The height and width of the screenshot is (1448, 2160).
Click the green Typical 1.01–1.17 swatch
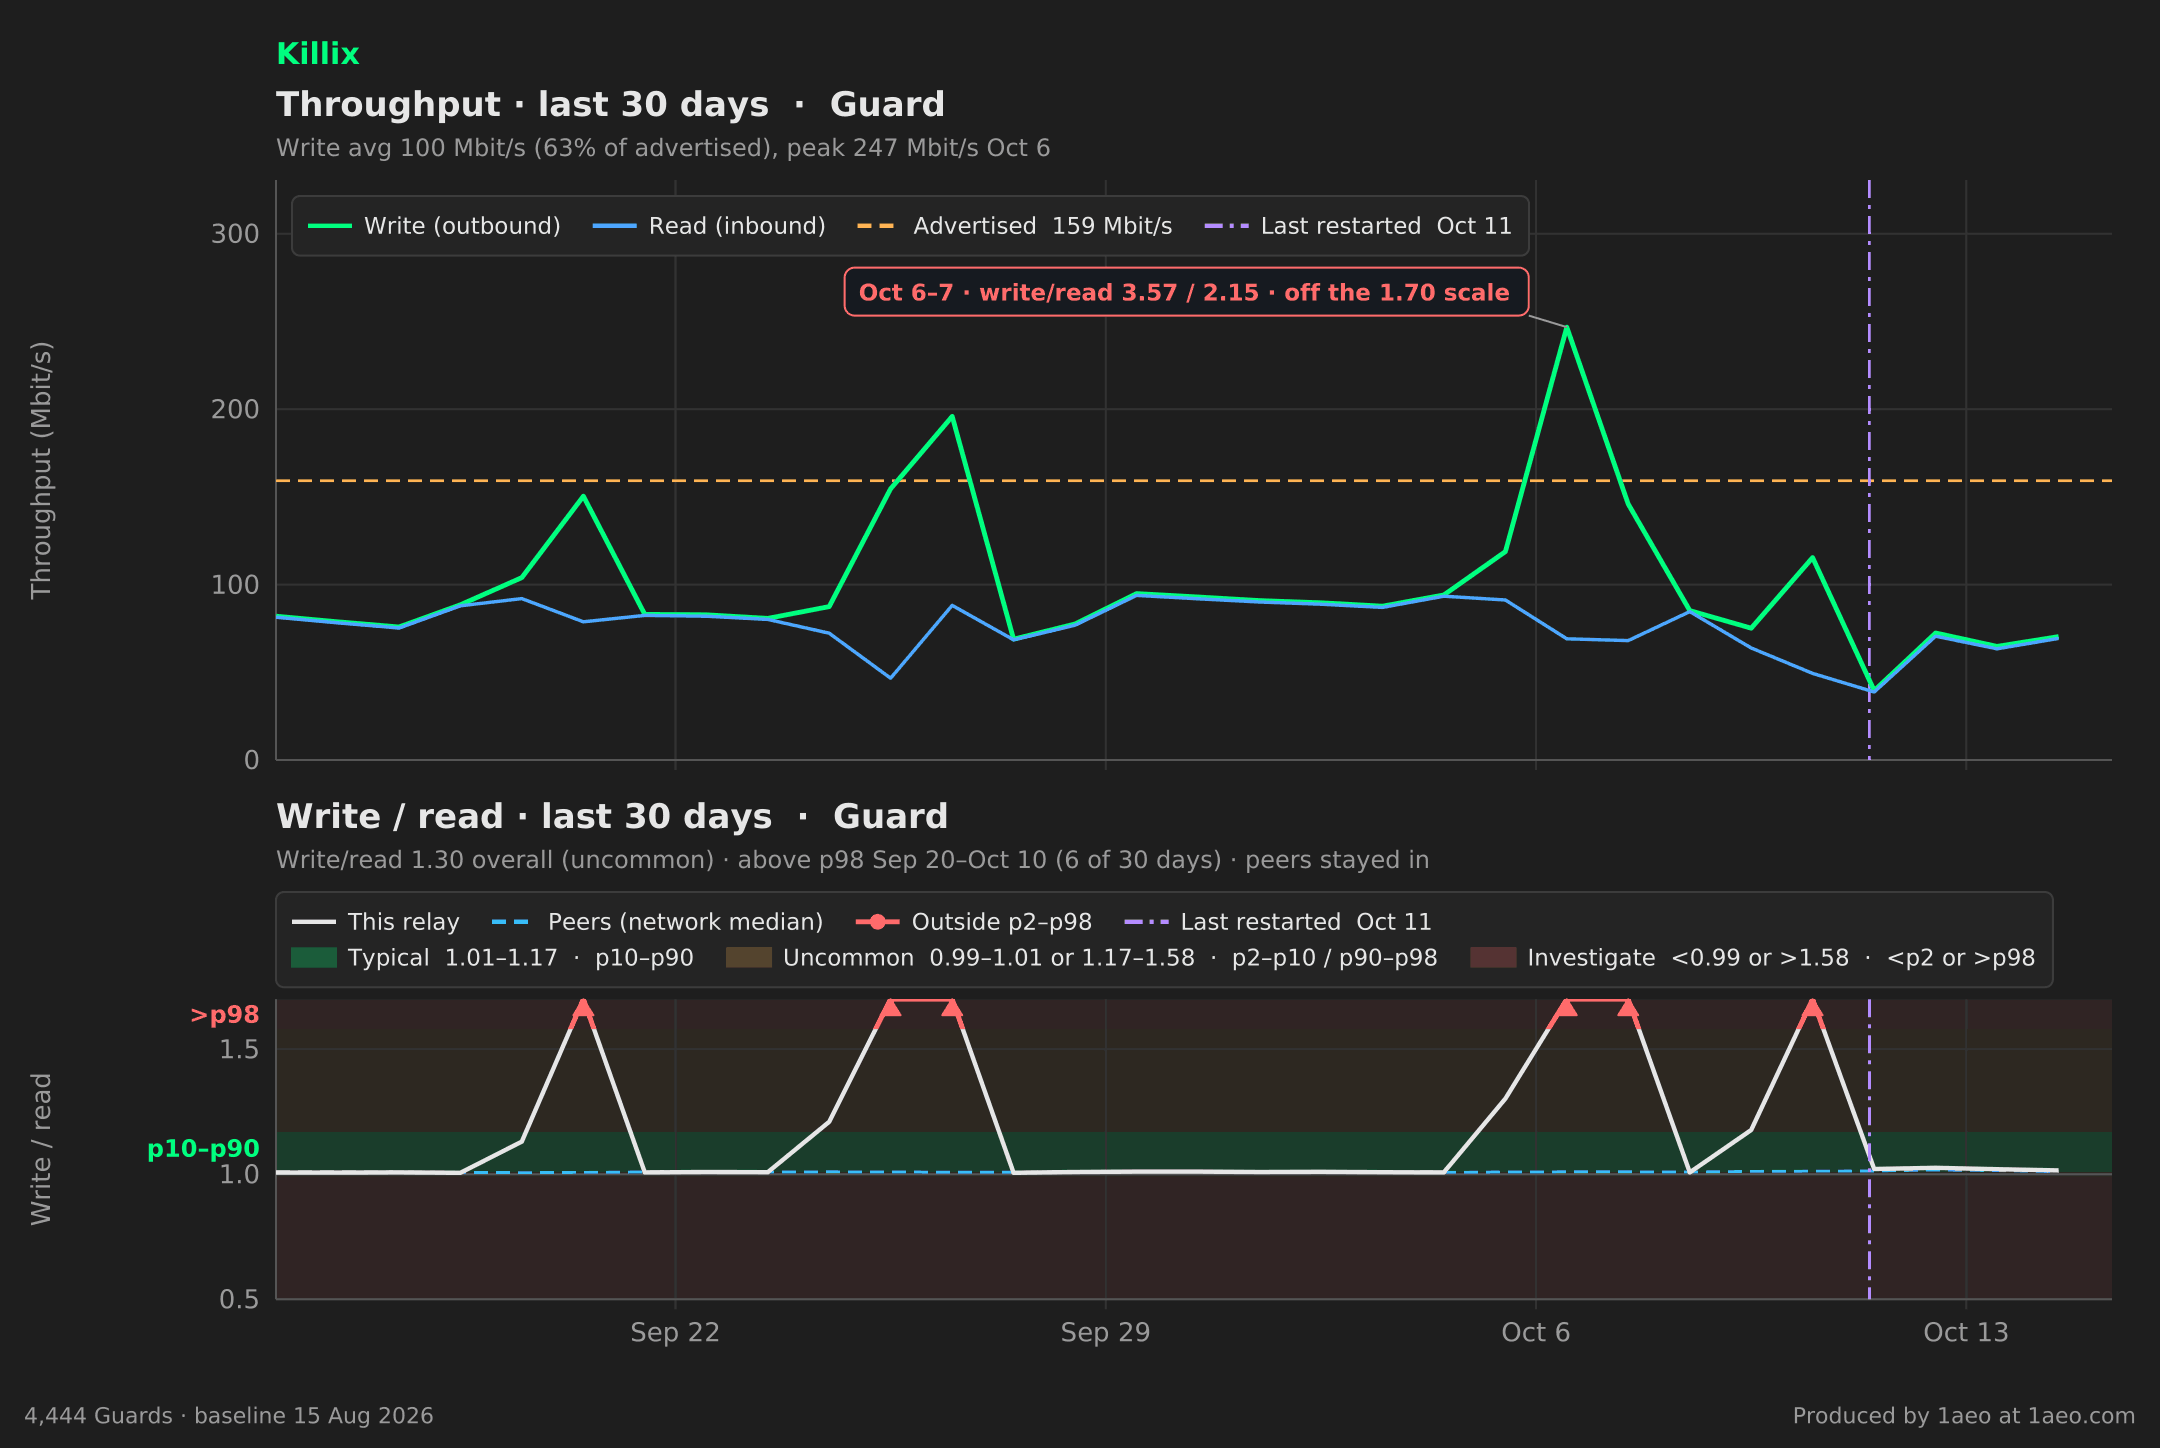tap(313, 958)
